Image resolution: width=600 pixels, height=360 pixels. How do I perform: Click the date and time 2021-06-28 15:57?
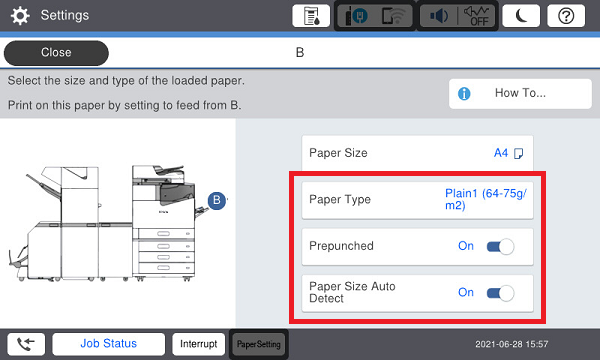pyautogui.click(x=512, y=344)
